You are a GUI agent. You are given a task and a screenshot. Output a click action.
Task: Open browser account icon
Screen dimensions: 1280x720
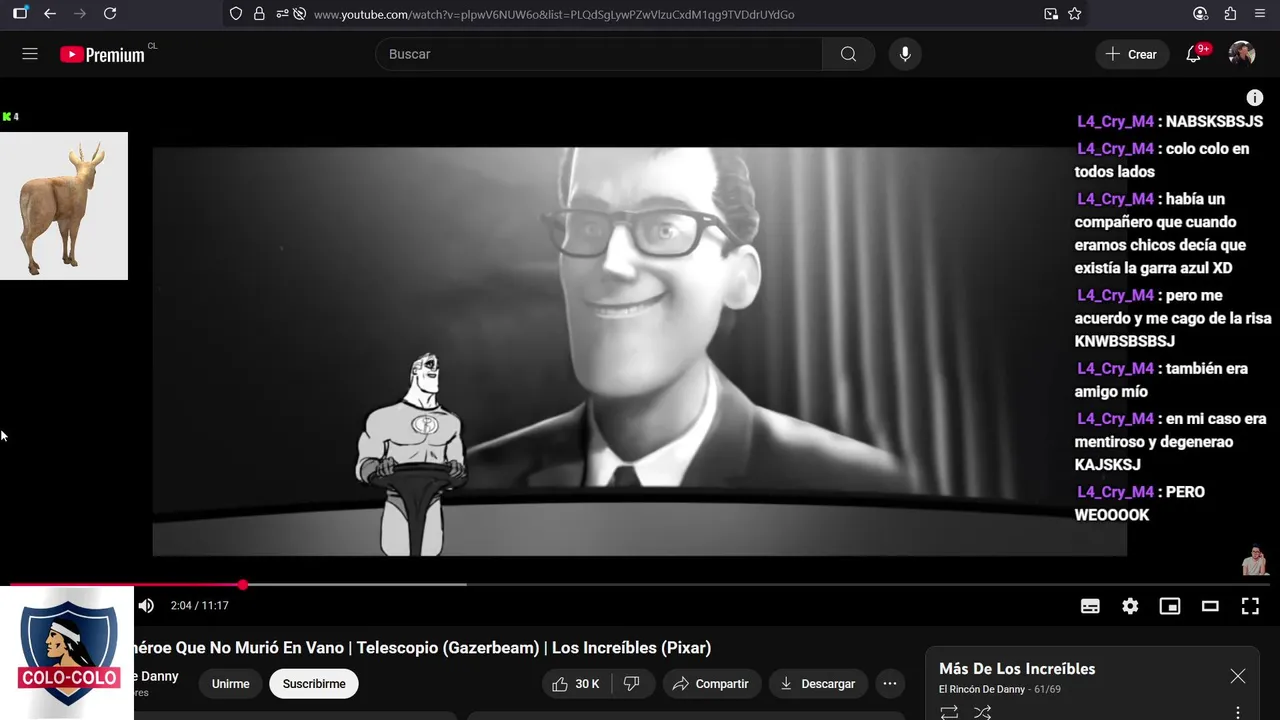pyautogui.click(x=1201, y=14)
